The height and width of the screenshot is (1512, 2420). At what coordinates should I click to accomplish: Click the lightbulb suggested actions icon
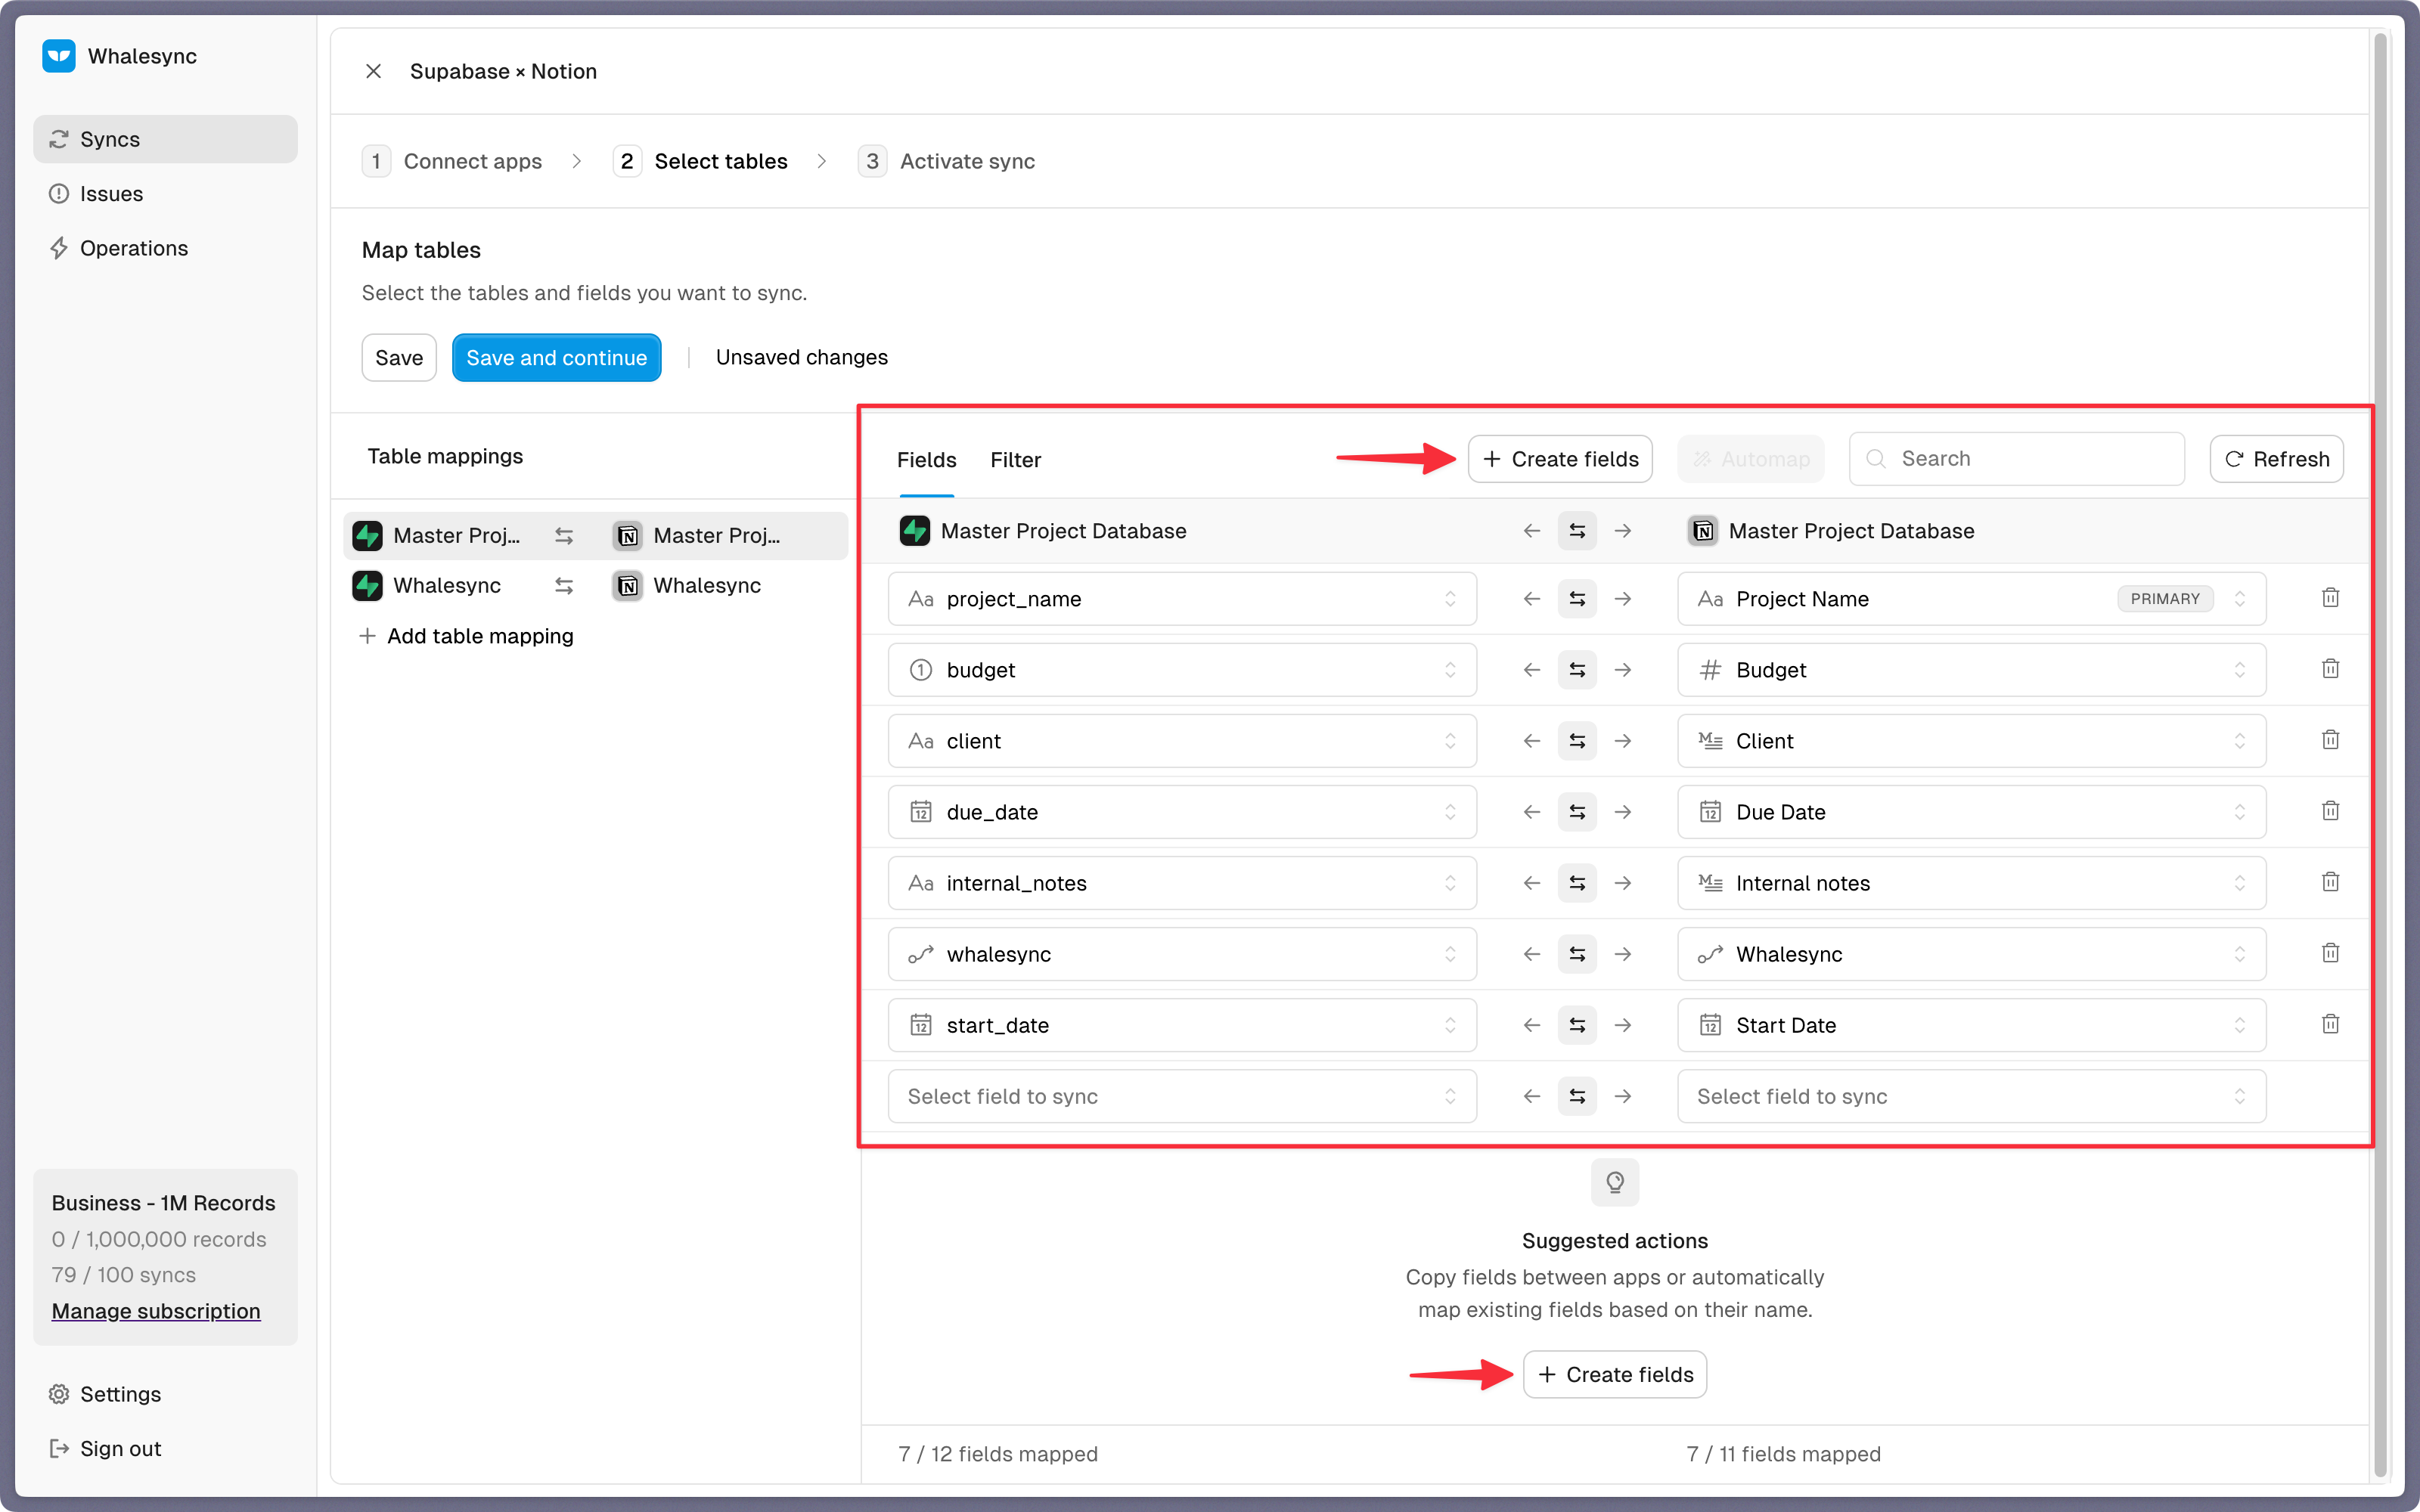1614,1183
